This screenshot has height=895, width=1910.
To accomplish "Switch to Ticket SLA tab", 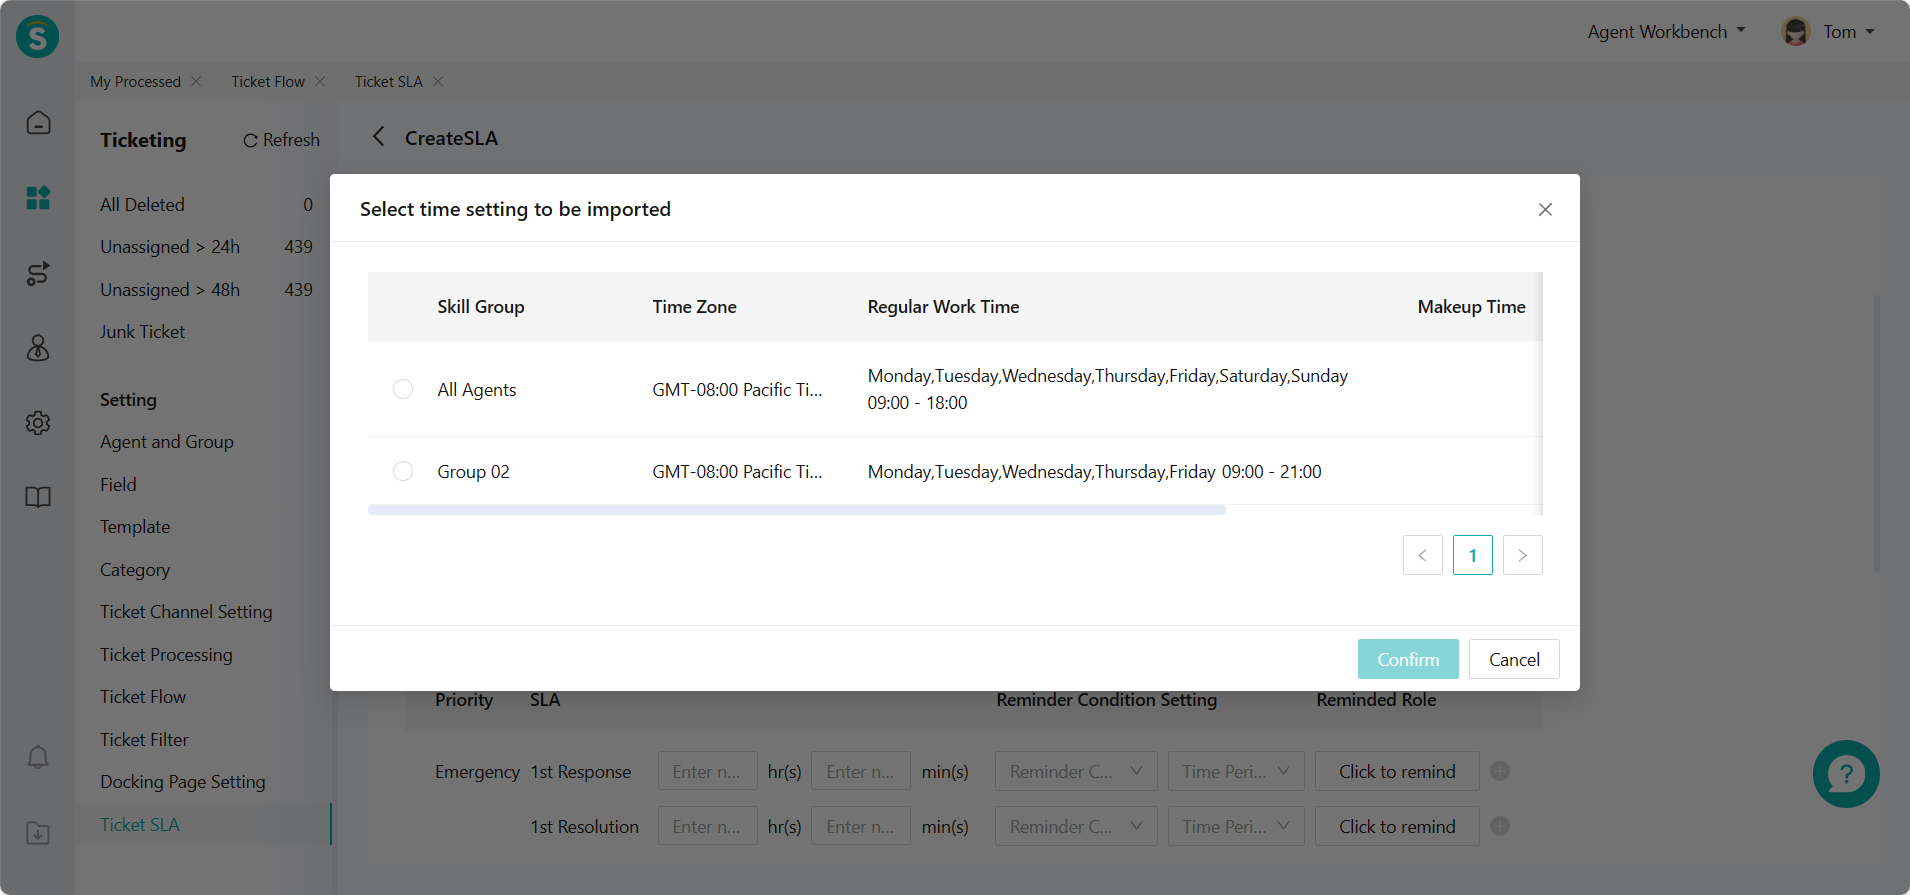I will (x=388, y=81).
